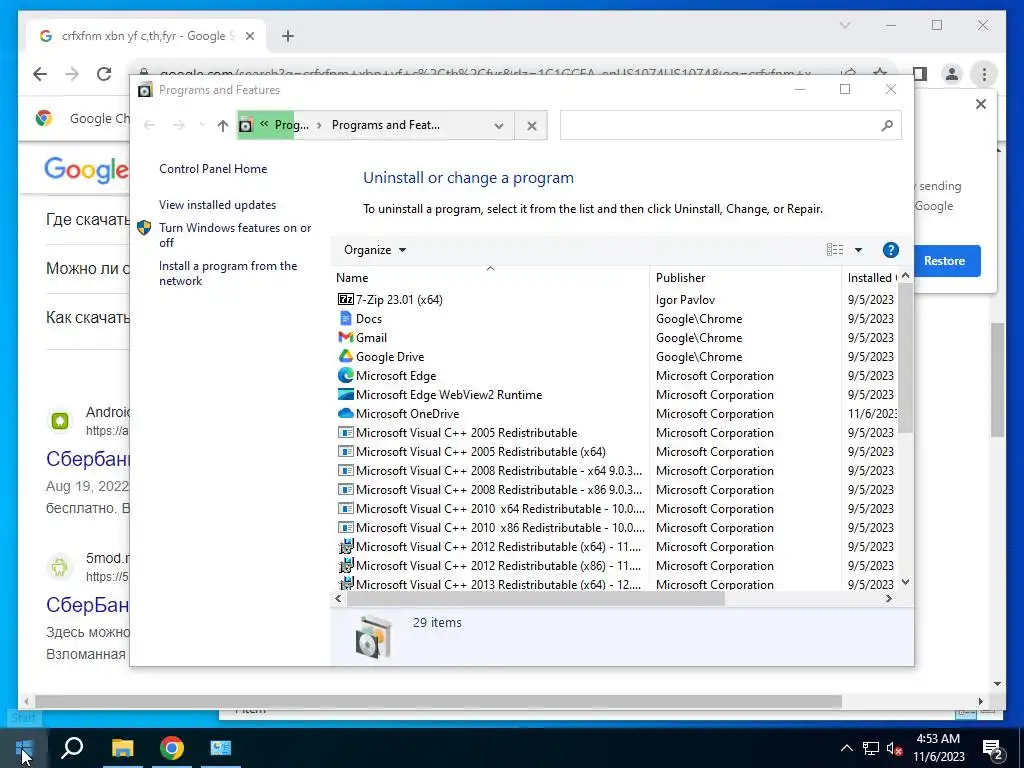This screenshot has width=1024, height=768.
Task: Toggle Chrome side panel icon
Action: coord(920,74)
